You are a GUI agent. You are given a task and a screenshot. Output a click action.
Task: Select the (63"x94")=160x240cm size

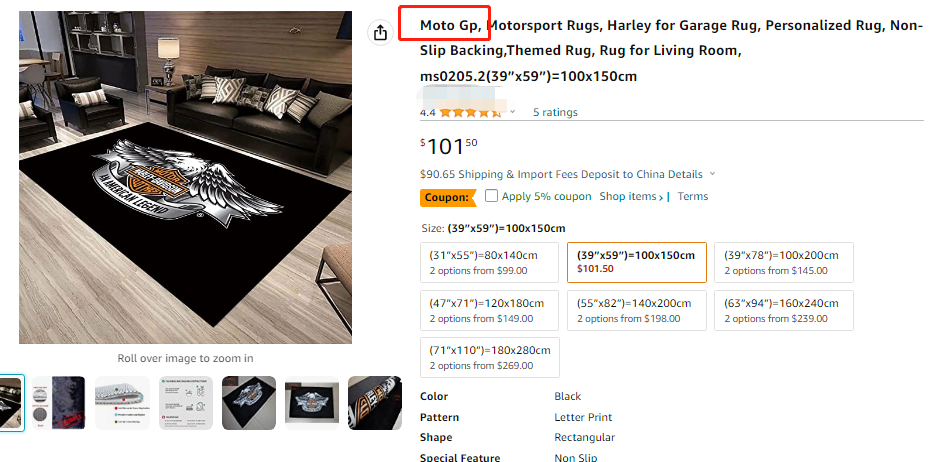pyautogui.click(x=783, y=310)
